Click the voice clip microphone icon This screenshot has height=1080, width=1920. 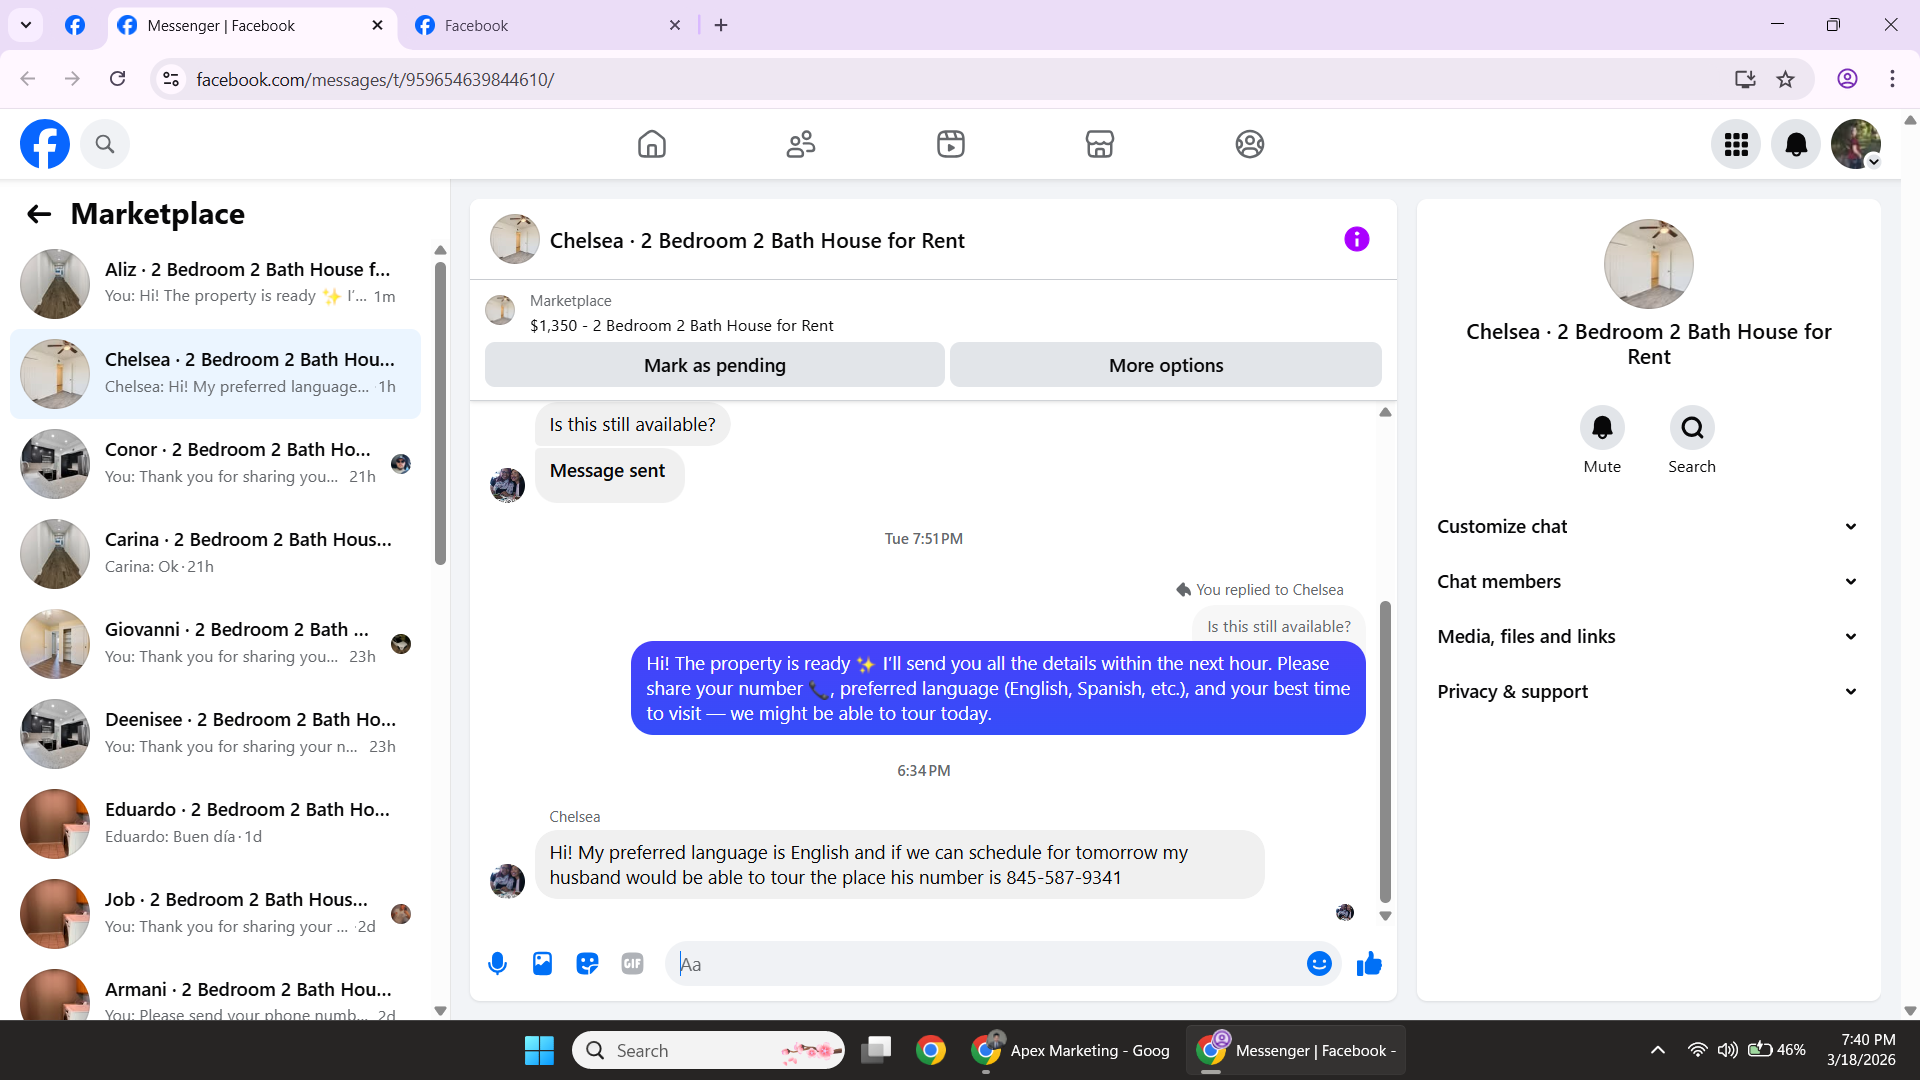tap(497, 964)
